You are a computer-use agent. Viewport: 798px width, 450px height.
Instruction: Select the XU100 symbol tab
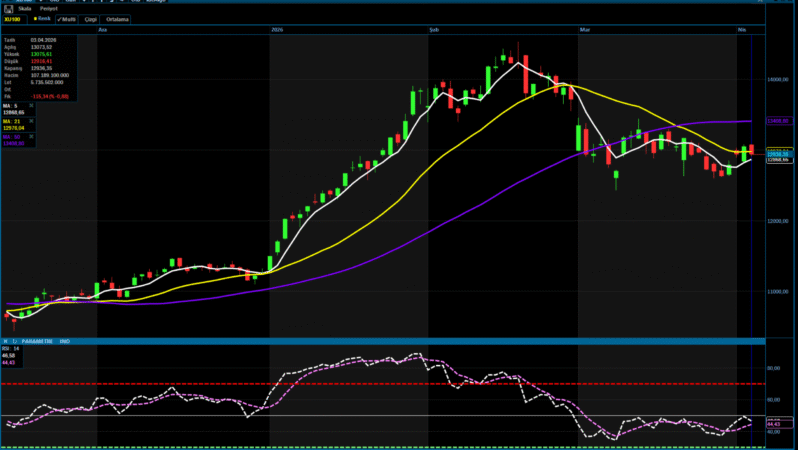click(x=16, y=18)
